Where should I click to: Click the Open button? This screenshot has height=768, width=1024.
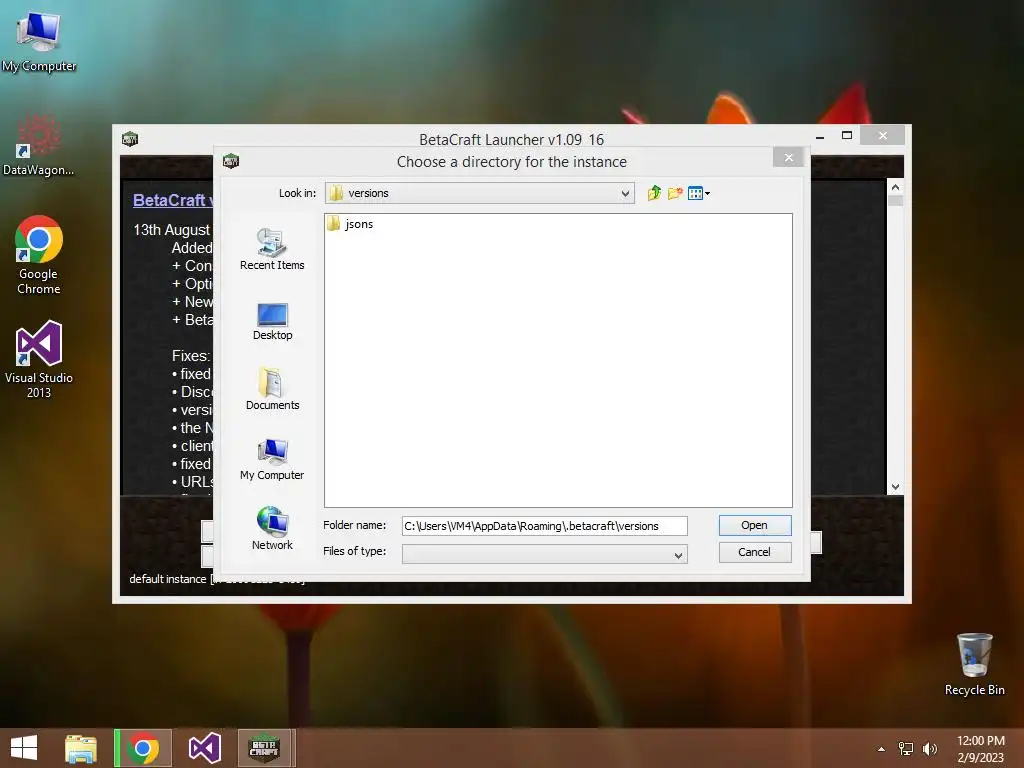(x=755, y=525)
